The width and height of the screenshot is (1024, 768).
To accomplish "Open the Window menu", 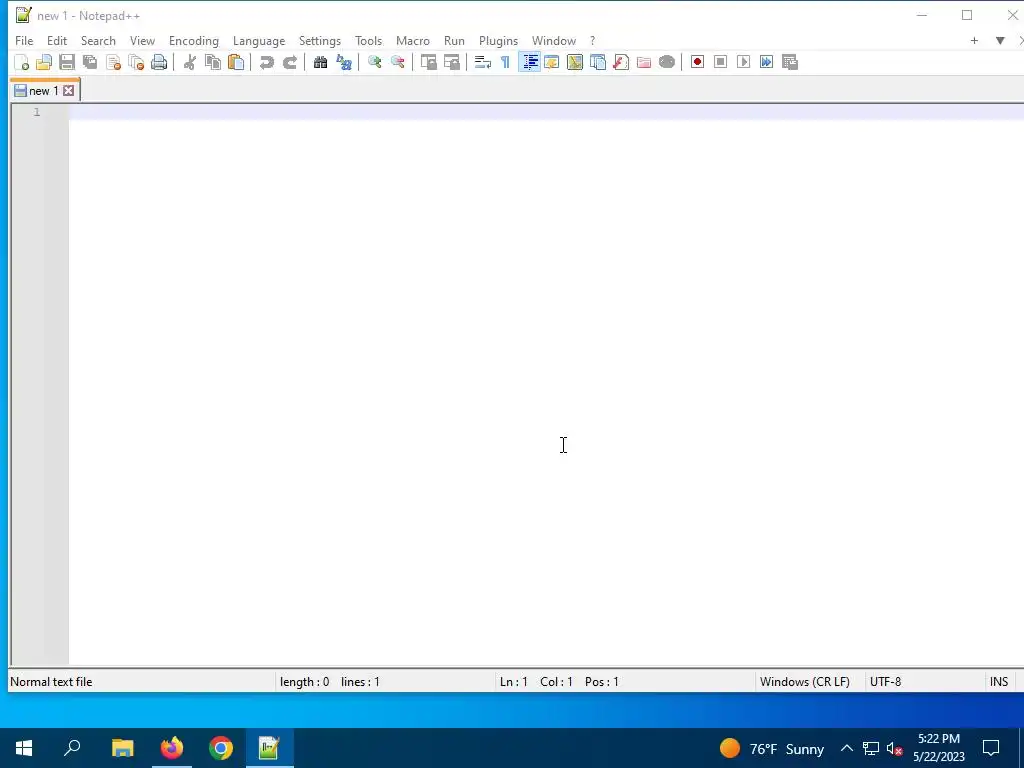I will [554, 40].
